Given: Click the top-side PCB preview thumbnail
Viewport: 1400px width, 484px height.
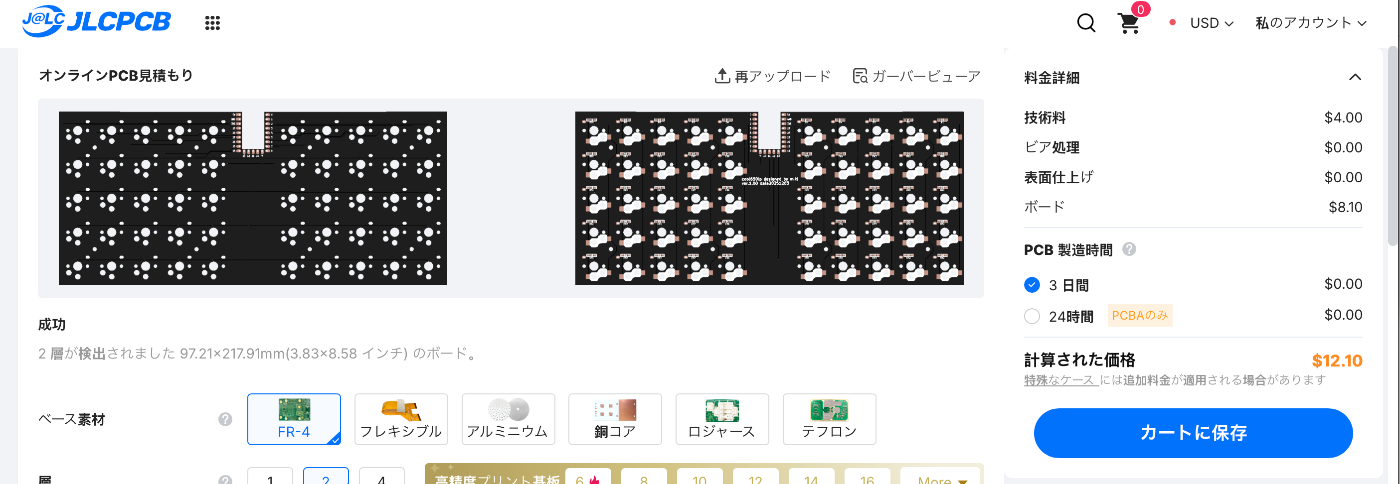Looking at the screenshot, I should coord(253,198).
